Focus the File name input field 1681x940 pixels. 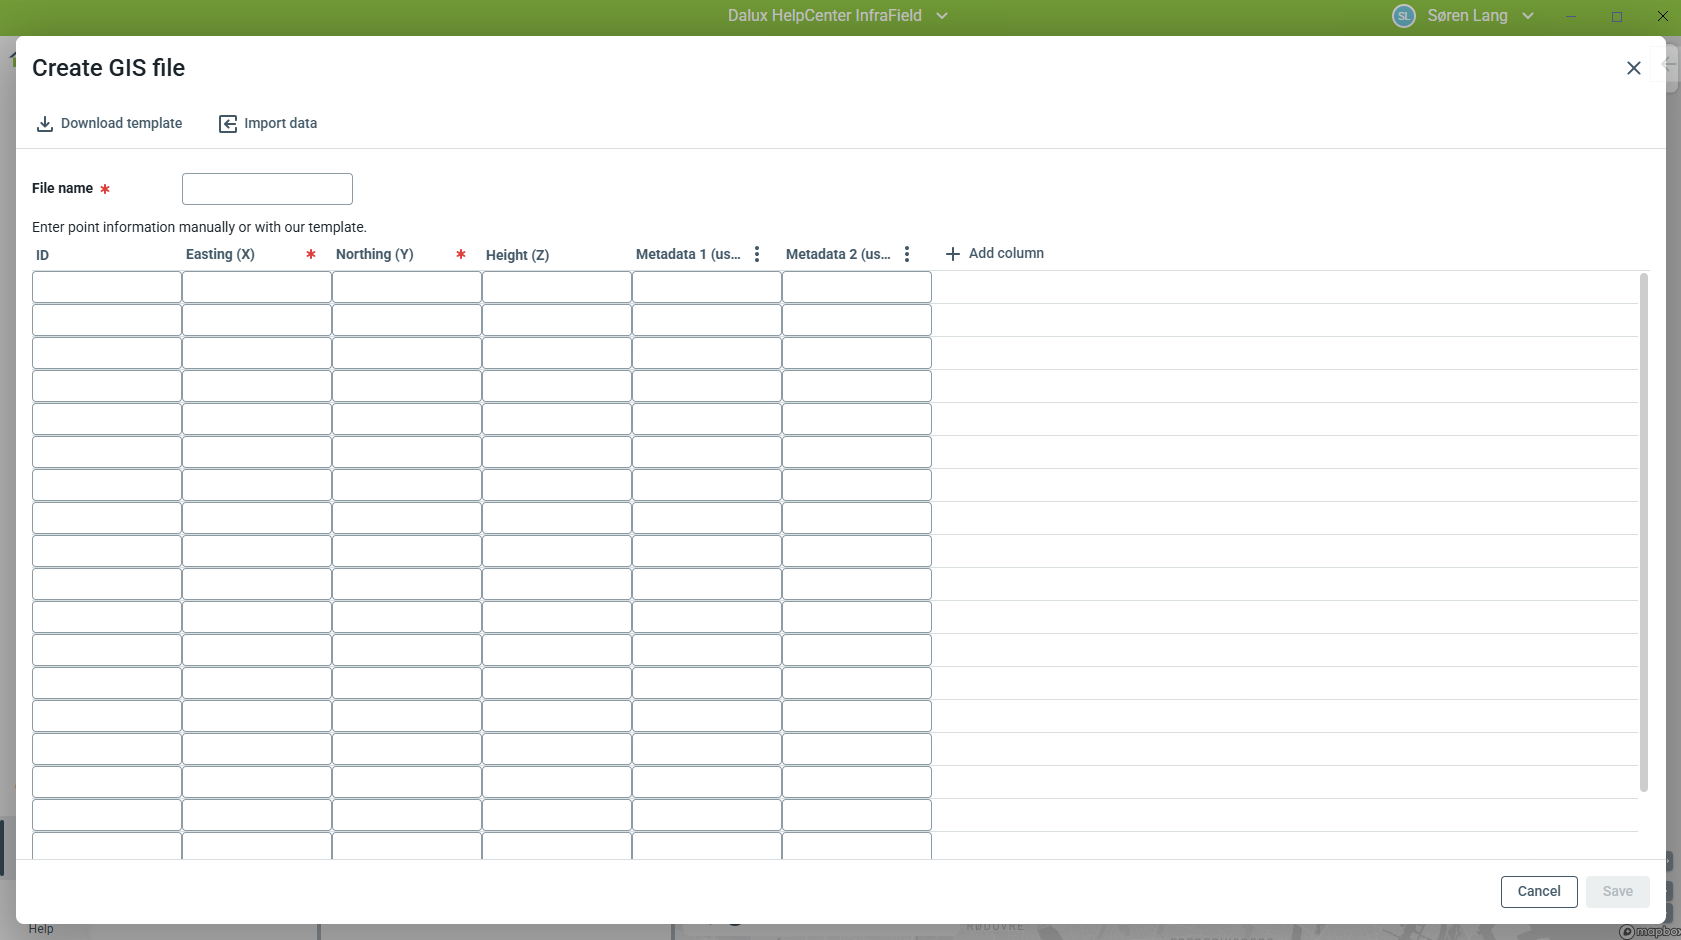click(267, 189)
